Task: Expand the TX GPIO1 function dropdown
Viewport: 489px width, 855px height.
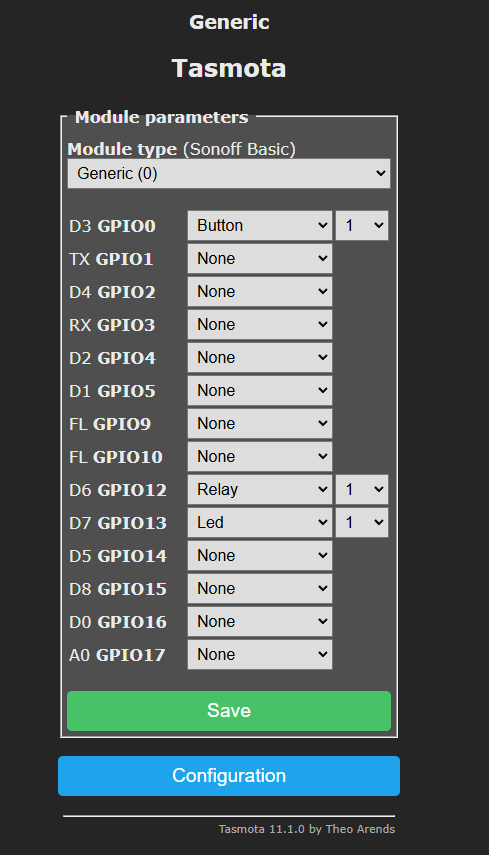Action: [x=260, y=258]
